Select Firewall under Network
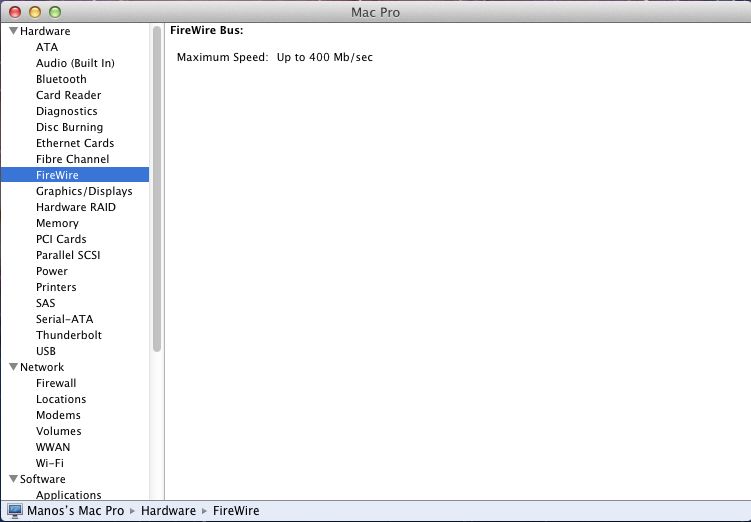Screen dimensions: 751x522 click(56, 383)
